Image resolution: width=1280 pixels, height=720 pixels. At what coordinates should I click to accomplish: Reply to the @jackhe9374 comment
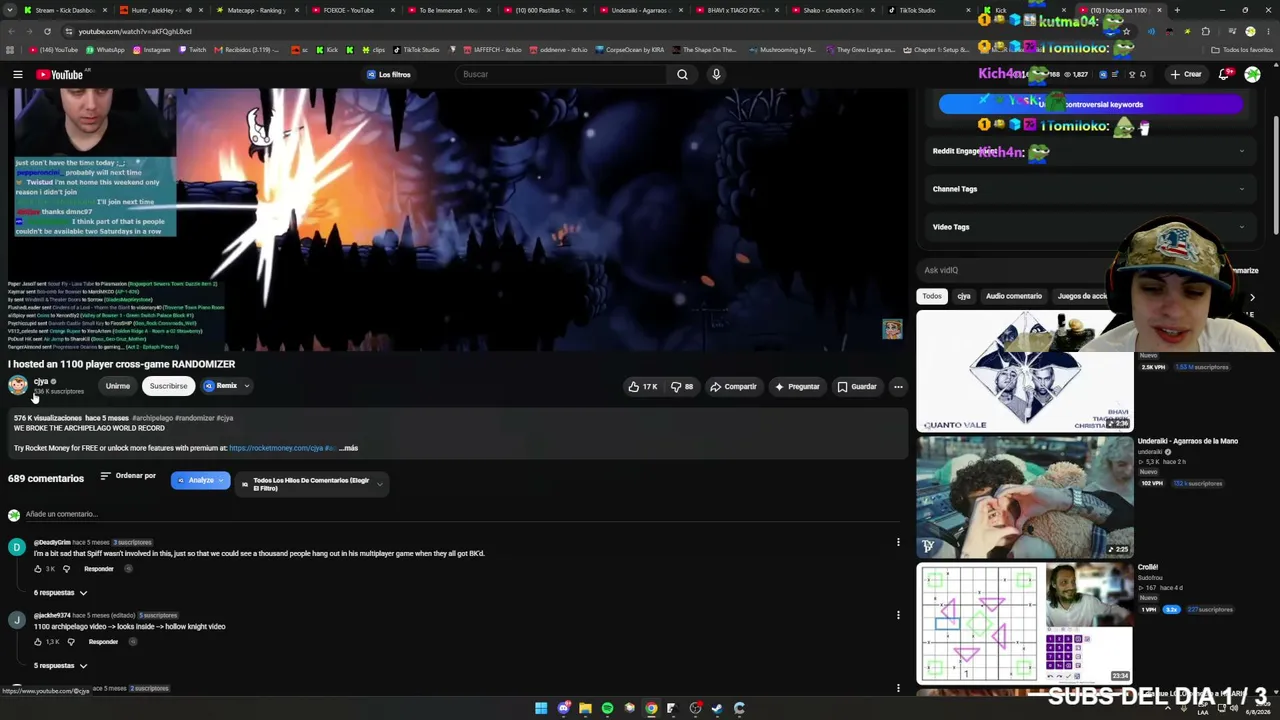pyautogui.click(x=103, y=642)
